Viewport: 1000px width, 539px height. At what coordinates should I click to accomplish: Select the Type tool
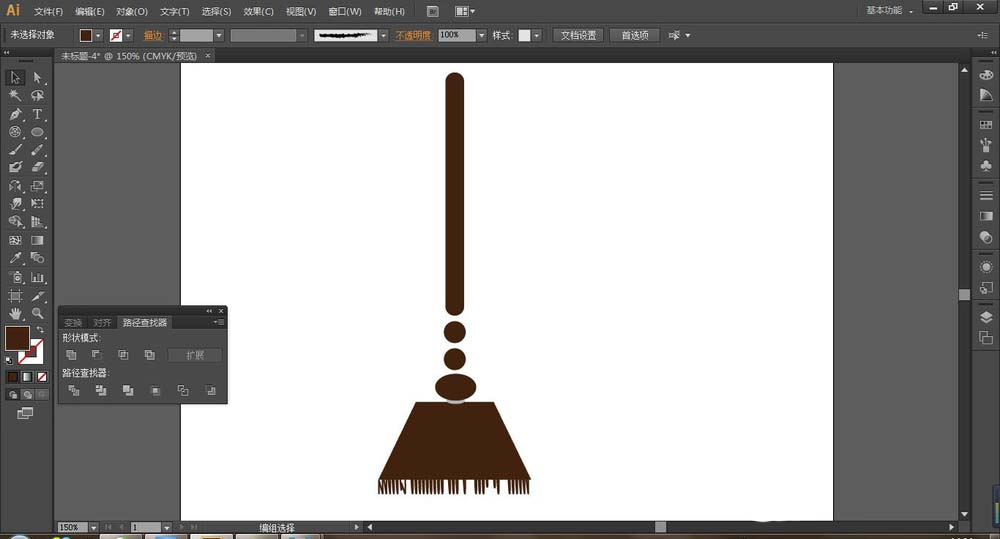[x=37, y=114]
